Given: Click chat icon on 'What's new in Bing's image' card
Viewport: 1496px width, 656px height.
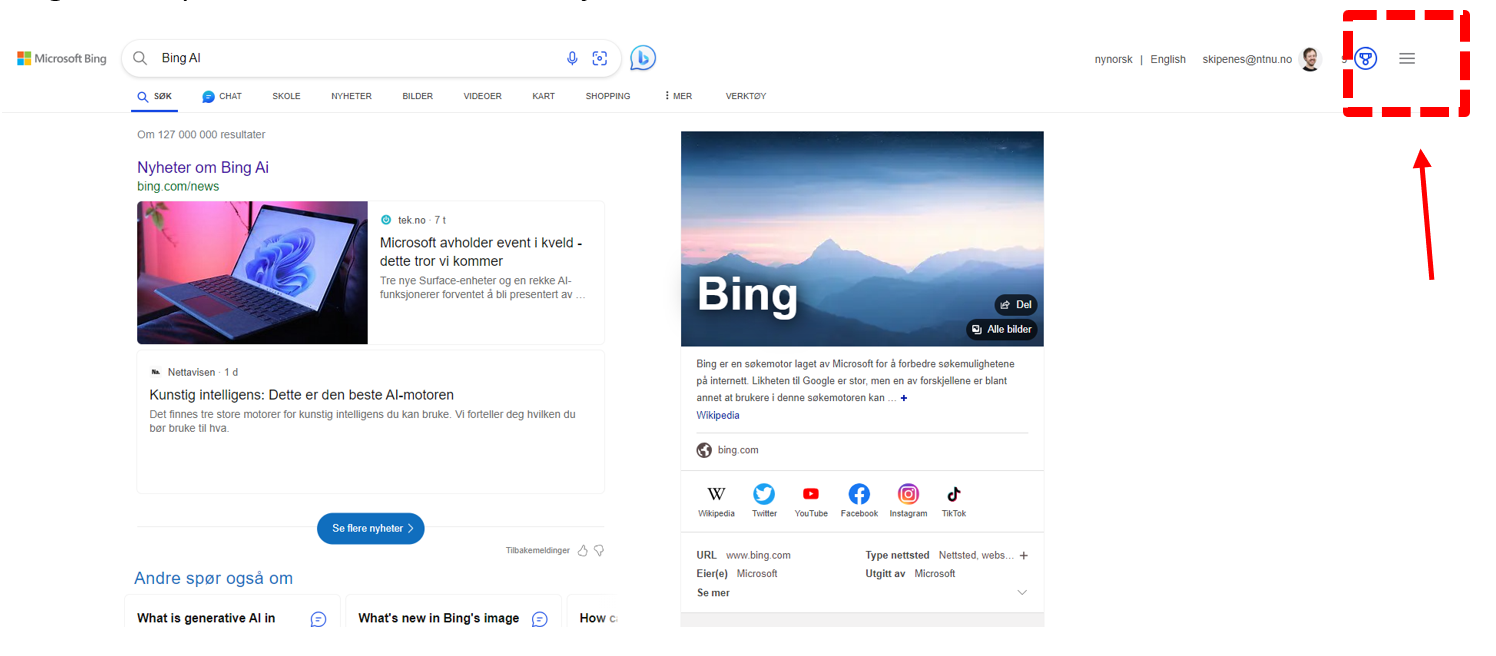Looking at the screenshot, I should tap(540, 619).
